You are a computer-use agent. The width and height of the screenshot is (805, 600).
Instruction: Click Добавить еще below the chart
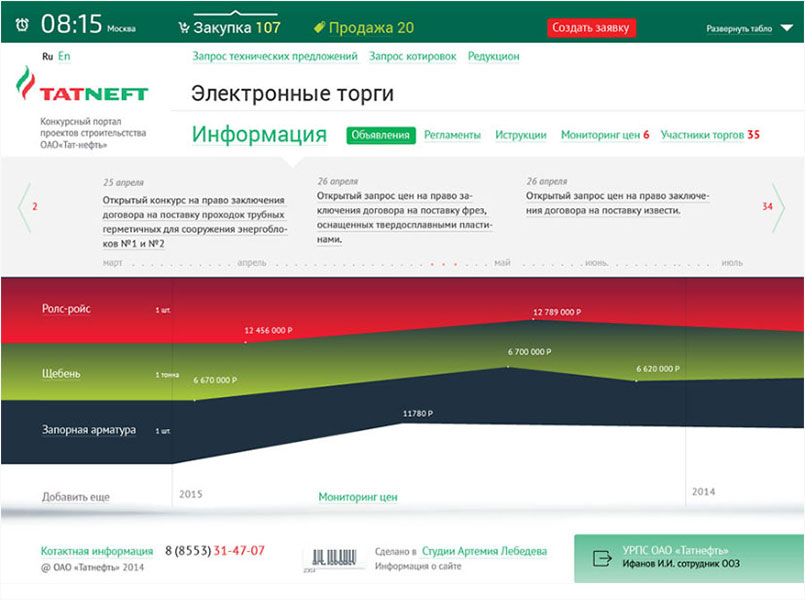click(x=76, y=497)
